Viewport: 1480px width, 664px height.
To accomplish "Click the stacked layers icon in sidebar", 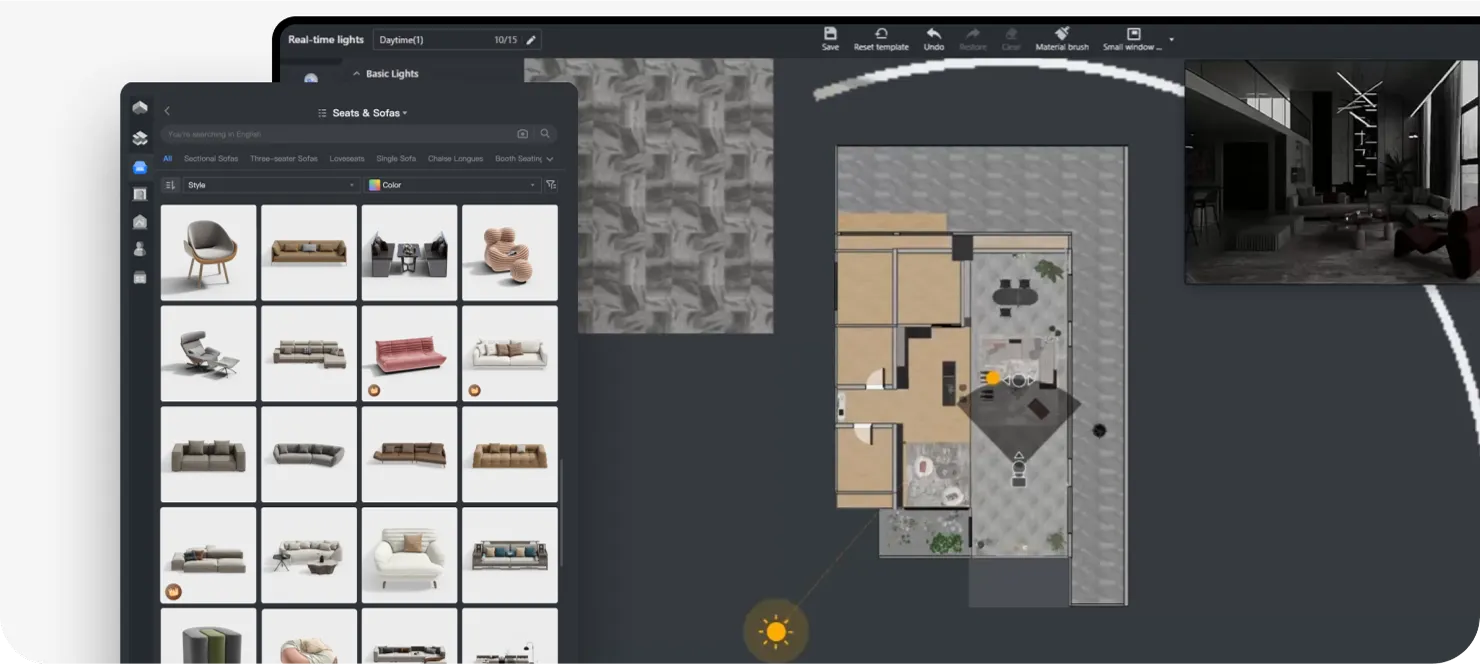I will pos(140,138).
